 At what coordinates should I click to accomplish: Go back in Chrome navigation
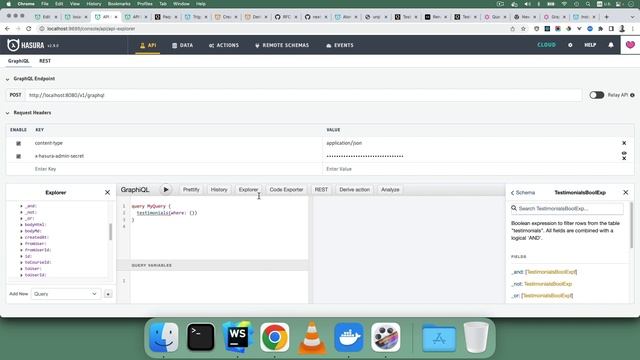(x=7, y=29)
